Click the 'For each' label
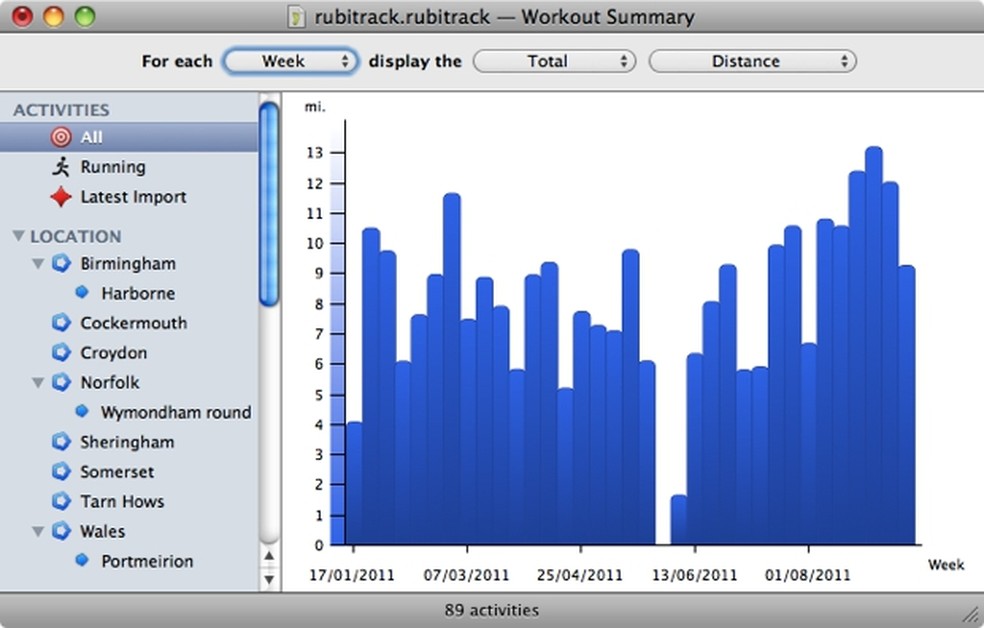Viewport: 984px width, 628px height. pyautogui.click(x=177, y=61)
